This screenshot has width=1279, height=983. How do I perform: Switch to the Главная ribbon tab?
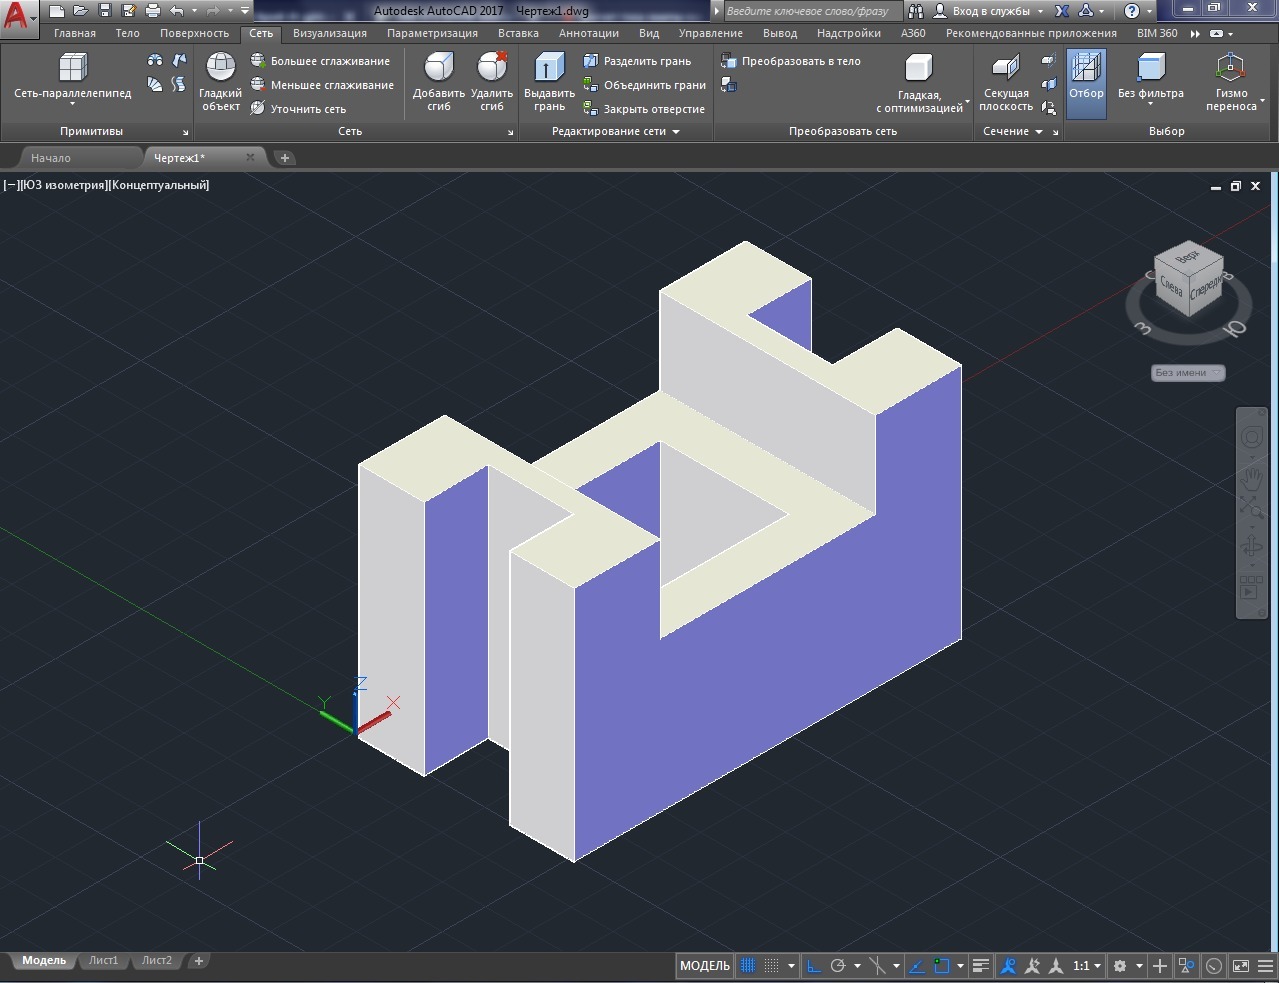pyautogui.click(x=75, y=33)
